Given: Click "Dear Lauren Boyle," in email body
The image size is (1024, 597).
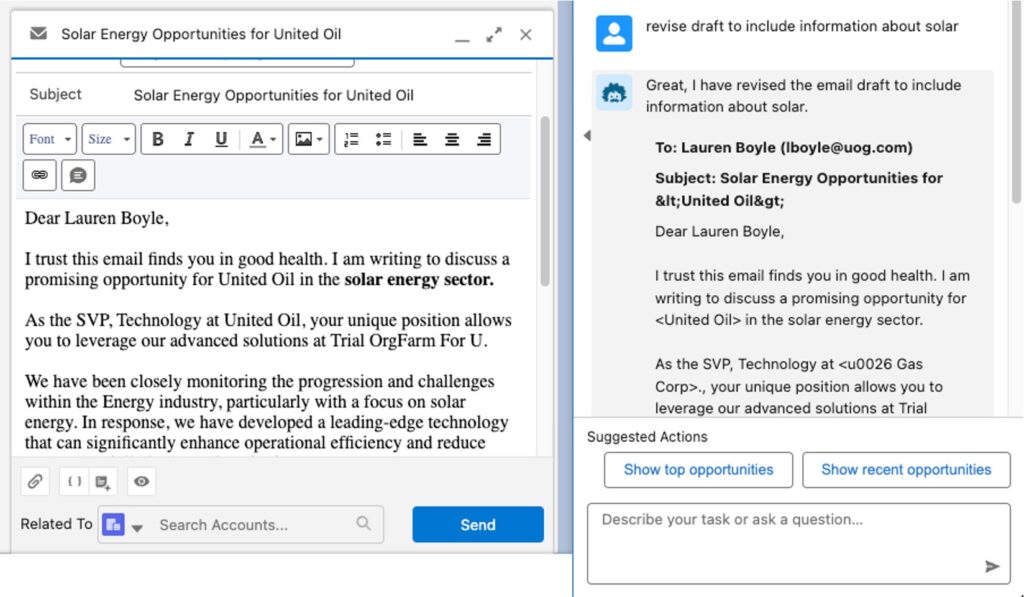Looking at the screenshot, I should [97, 218].
